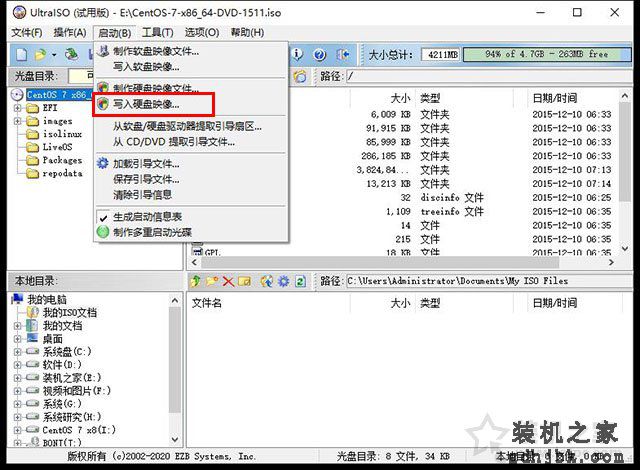Screen dimensions: 640x470
Task: Expand the 桌面 tree node
Action: click(x=17, y=339)
